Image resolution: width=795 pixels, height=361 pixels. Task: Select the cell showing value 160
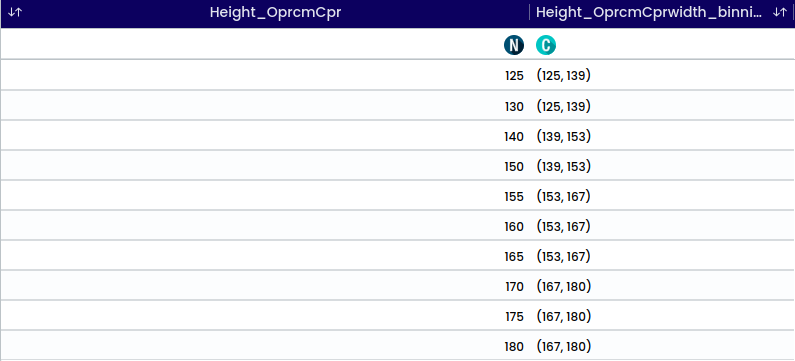tap(265, 226)
